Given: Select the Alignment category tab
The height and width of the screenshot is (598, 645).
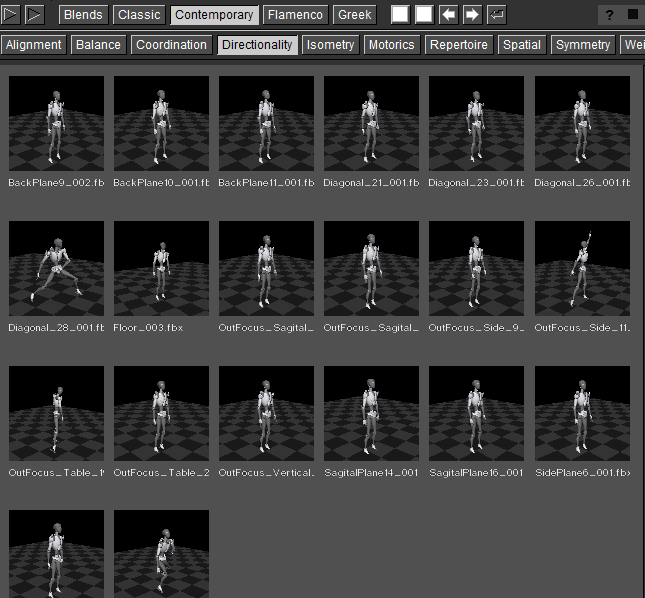Looking at the screenshot, I should pyautogui.click(x=35, y=45).
